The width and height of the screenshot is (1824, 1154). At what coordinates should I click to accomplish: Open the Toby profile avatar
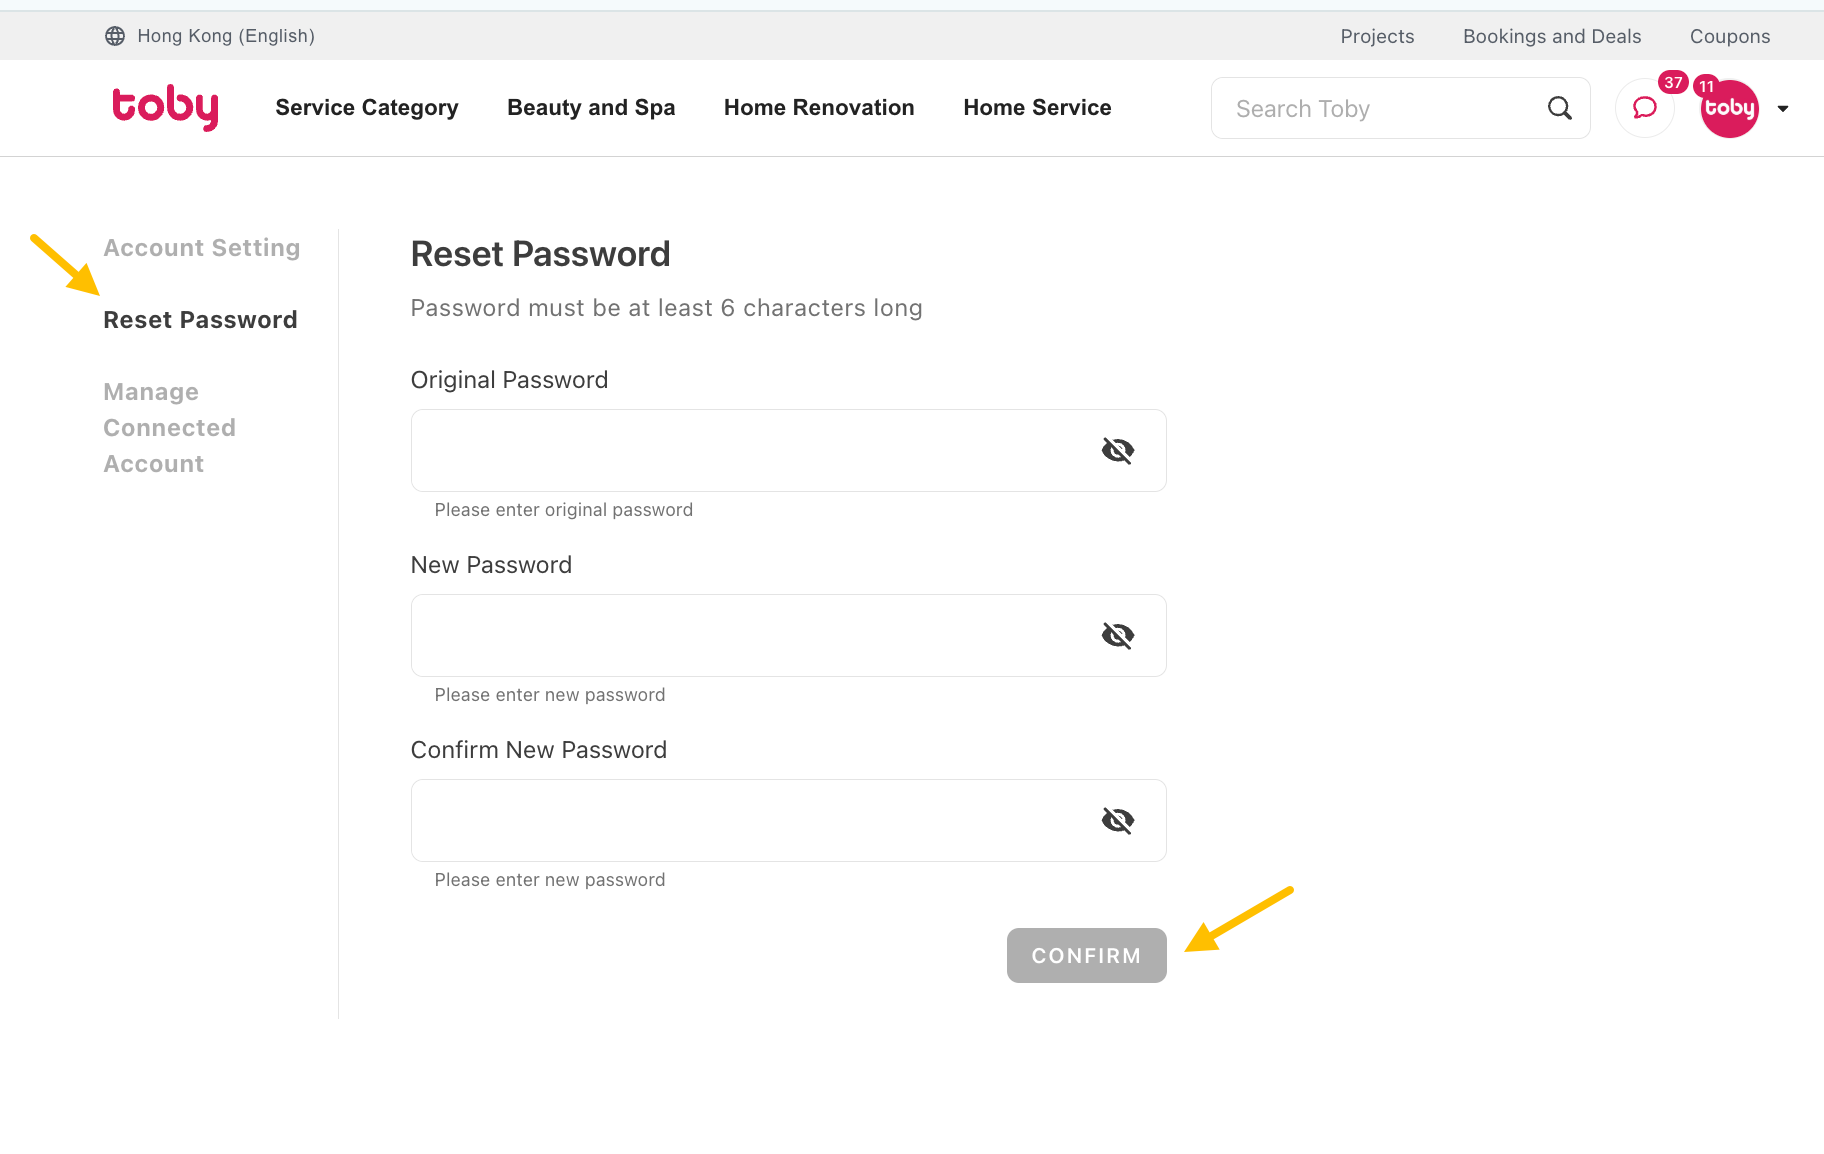pos(1729,108)
